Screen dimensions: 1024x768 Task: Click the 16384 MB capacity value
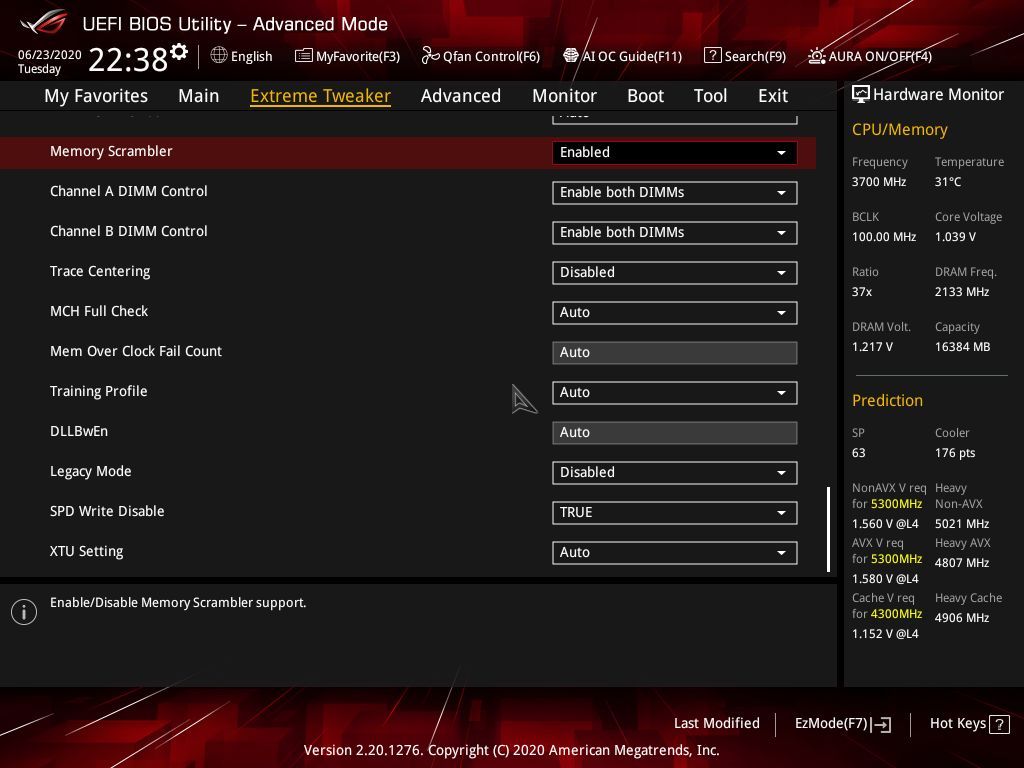(963, 347)
